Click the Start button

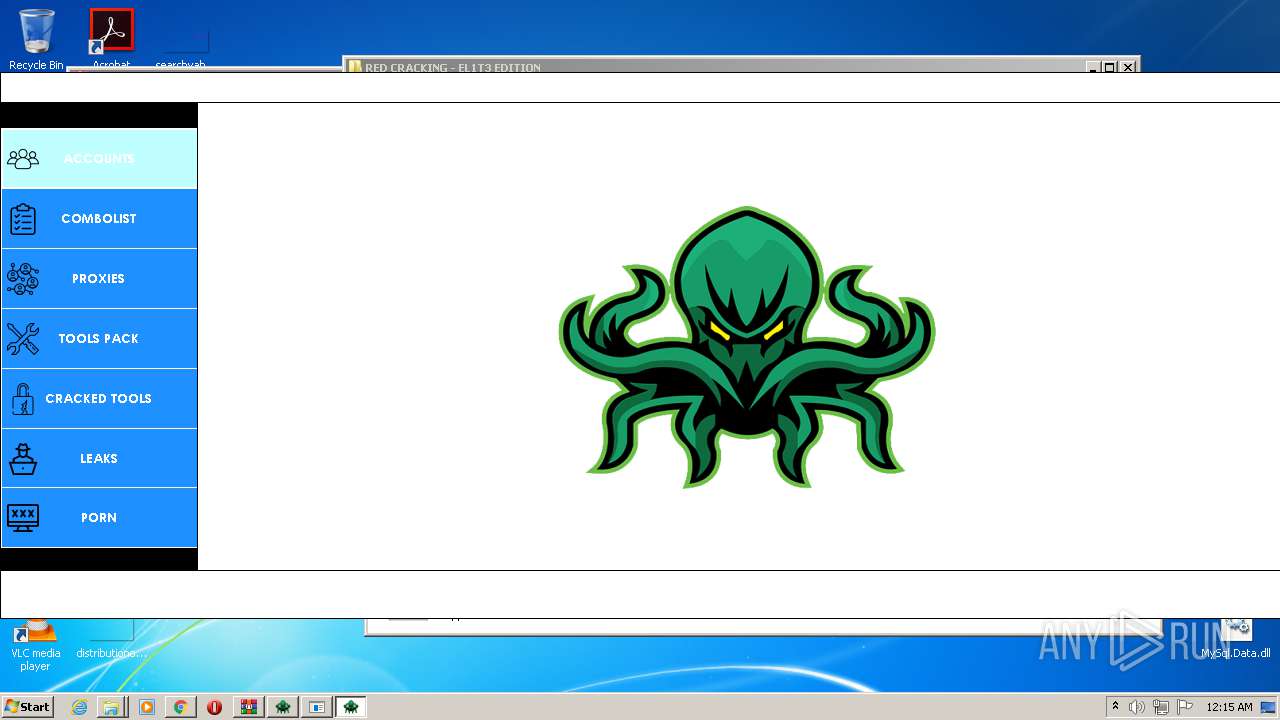pos(27,706)
